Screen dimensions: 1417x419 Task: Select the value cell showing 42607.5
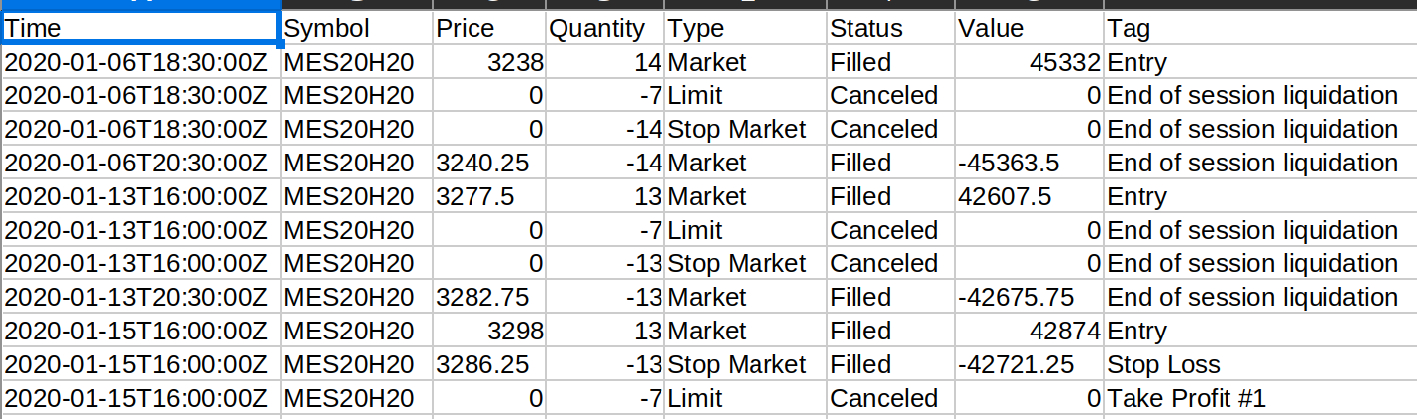1029,197
